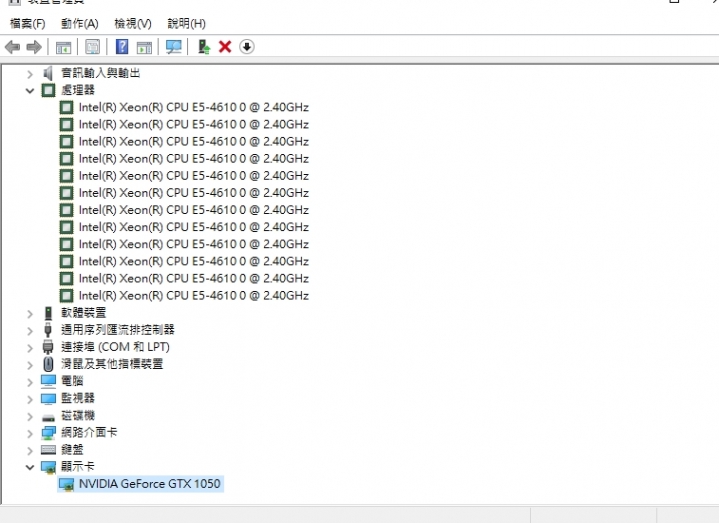The width and height of the screenshot is (720, 523).
Task: Click the port connector icon of 連接埠
Action: [48, 347]
